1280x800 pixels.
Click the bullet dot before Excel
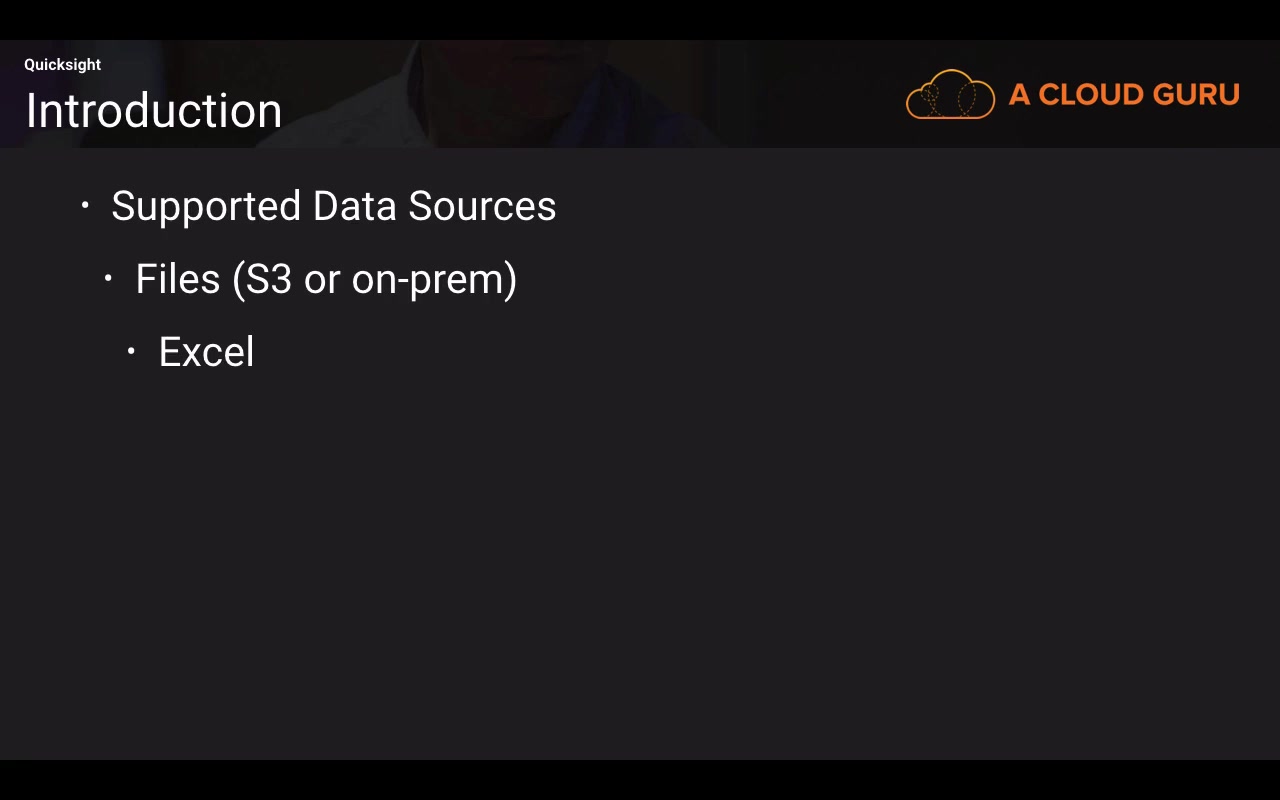coord(131,352)
